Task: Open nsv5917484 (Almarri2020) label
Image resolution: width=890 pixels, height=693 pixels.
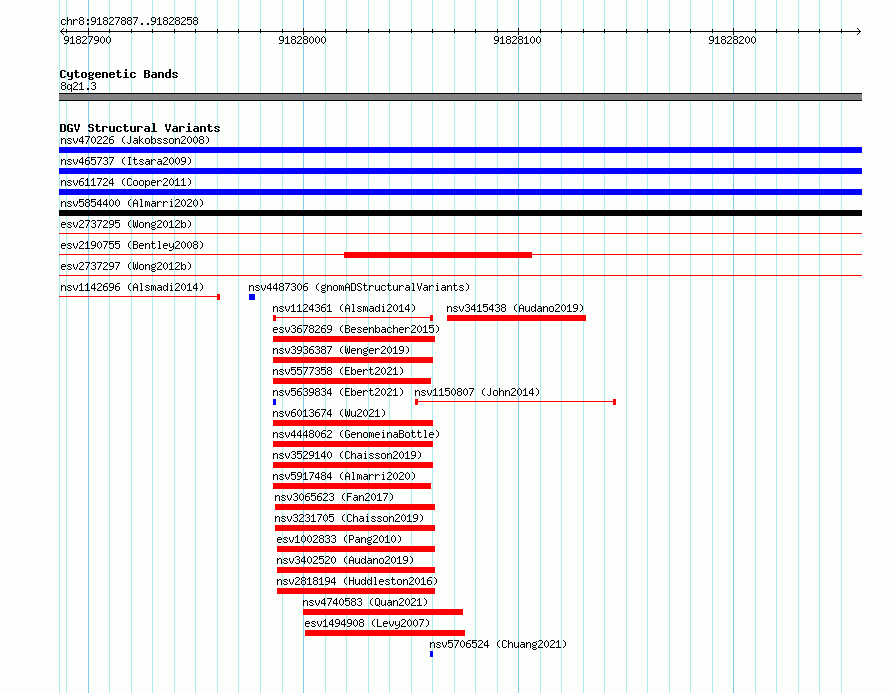Action: [344, 476]
